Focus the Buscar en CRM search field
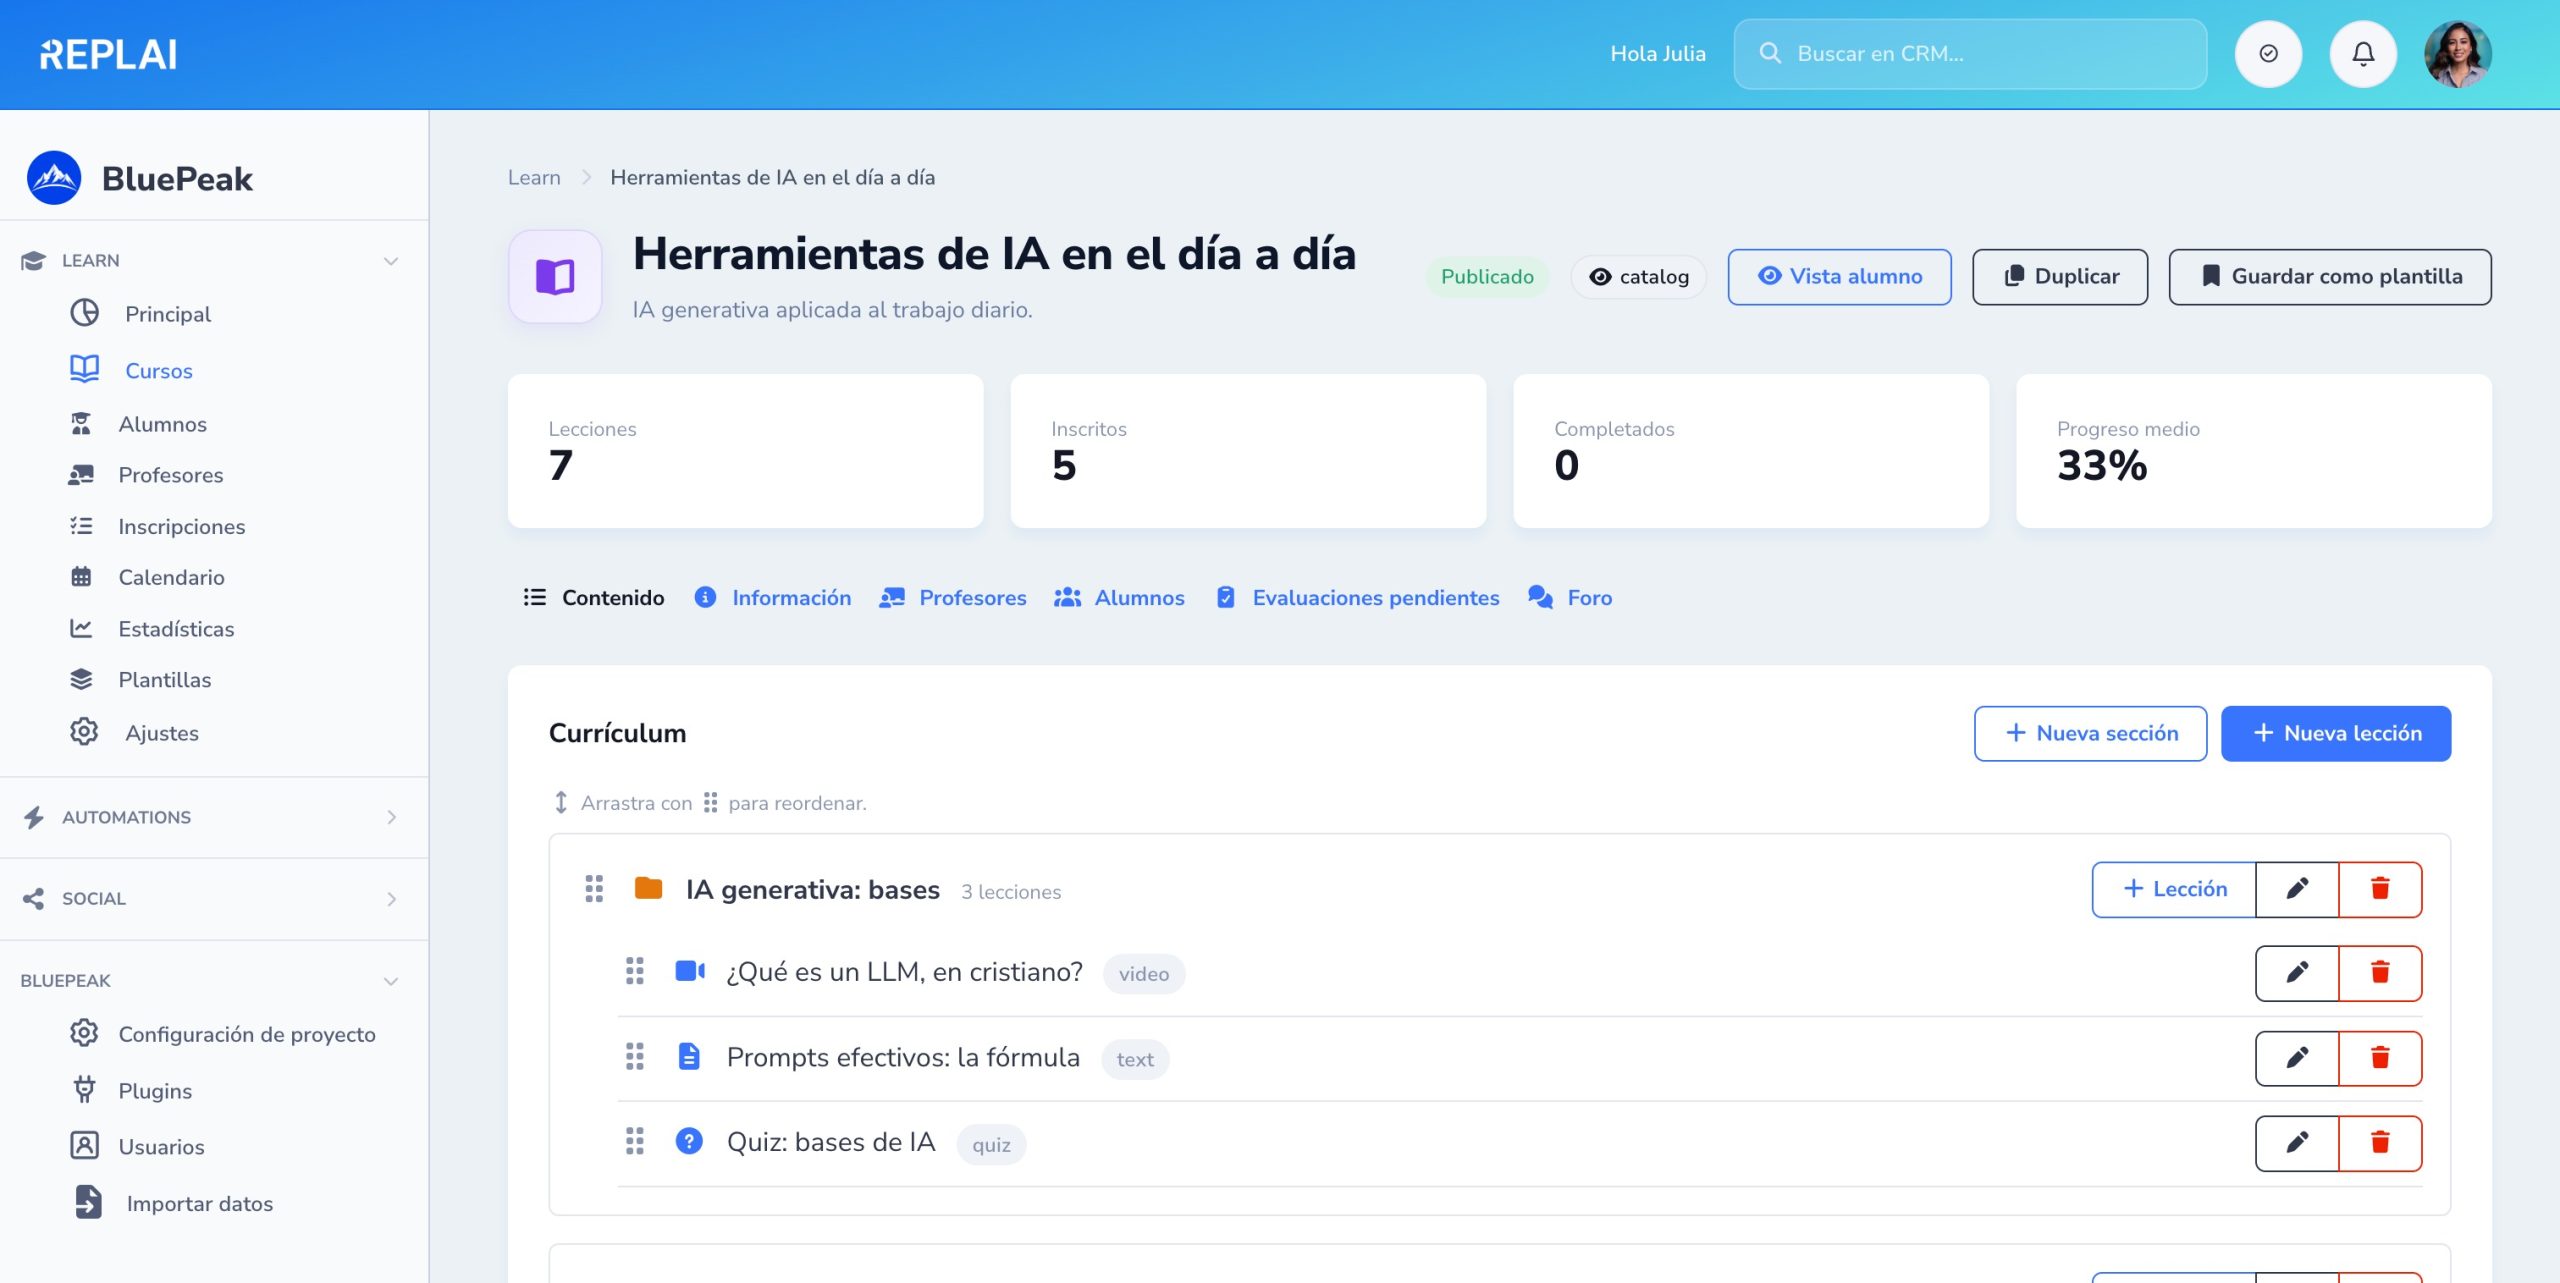Viewport: 2560px width, 1283px height. 1970,54
